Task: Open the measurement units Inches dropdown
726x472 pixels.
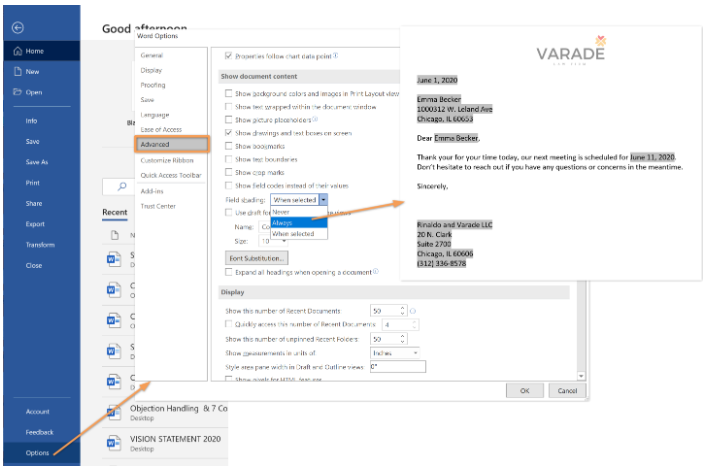Action: [x=395, y=353]
